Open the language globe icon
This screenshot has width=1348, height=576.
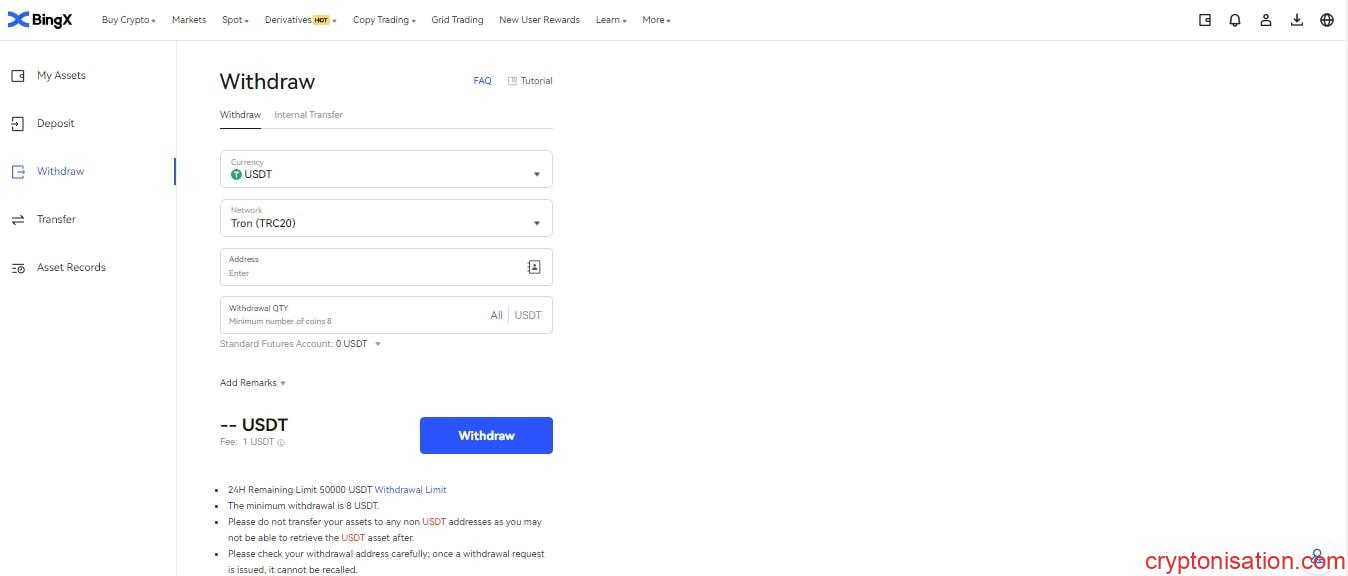(1327, 20)
